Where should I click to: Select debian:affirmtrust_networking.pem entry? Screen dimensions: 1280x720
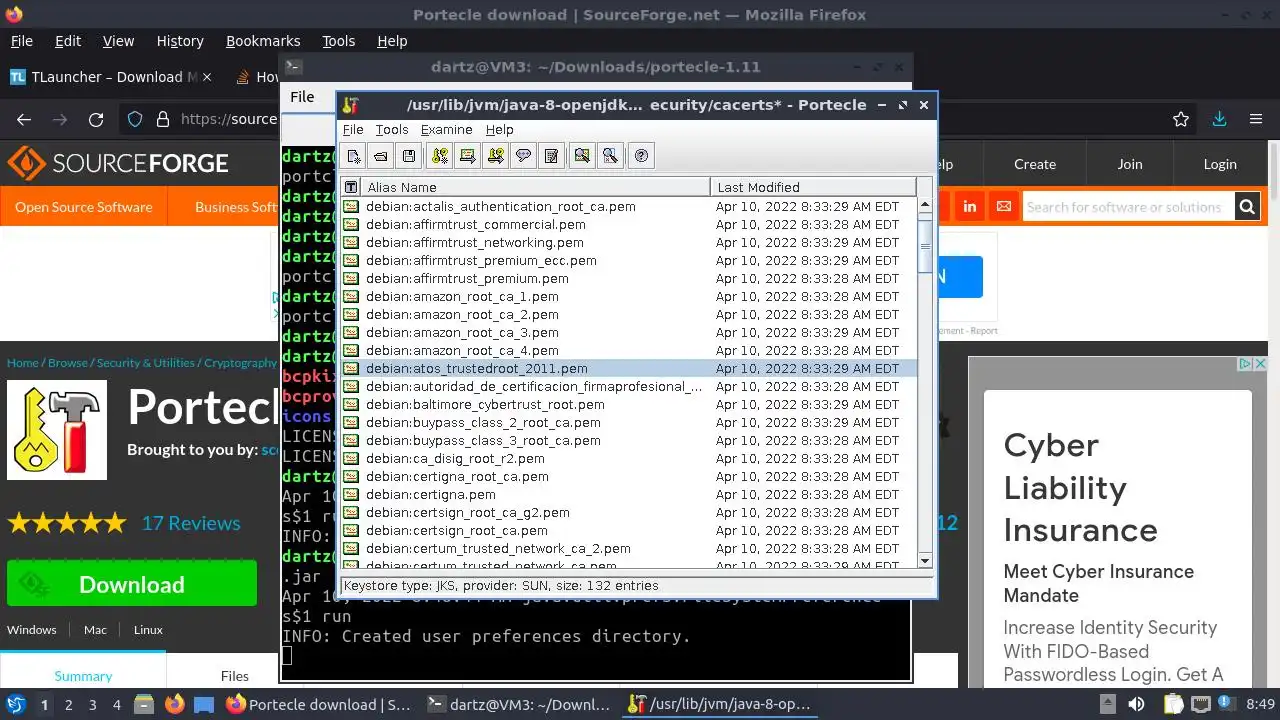[629, 242]
